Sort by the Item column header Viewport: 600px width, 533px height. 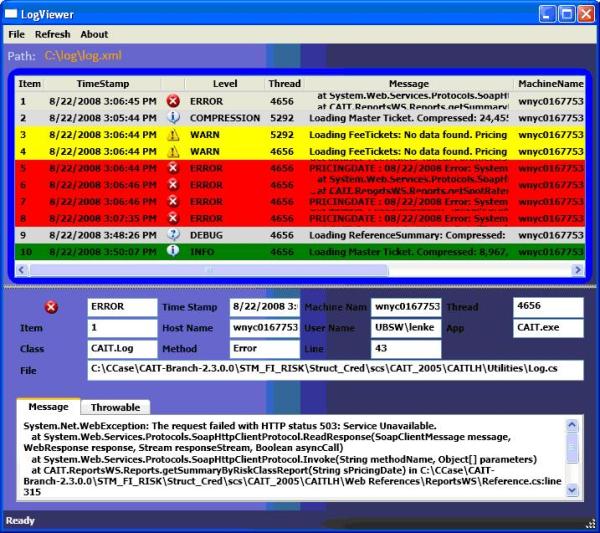click(x=30, y=84)
